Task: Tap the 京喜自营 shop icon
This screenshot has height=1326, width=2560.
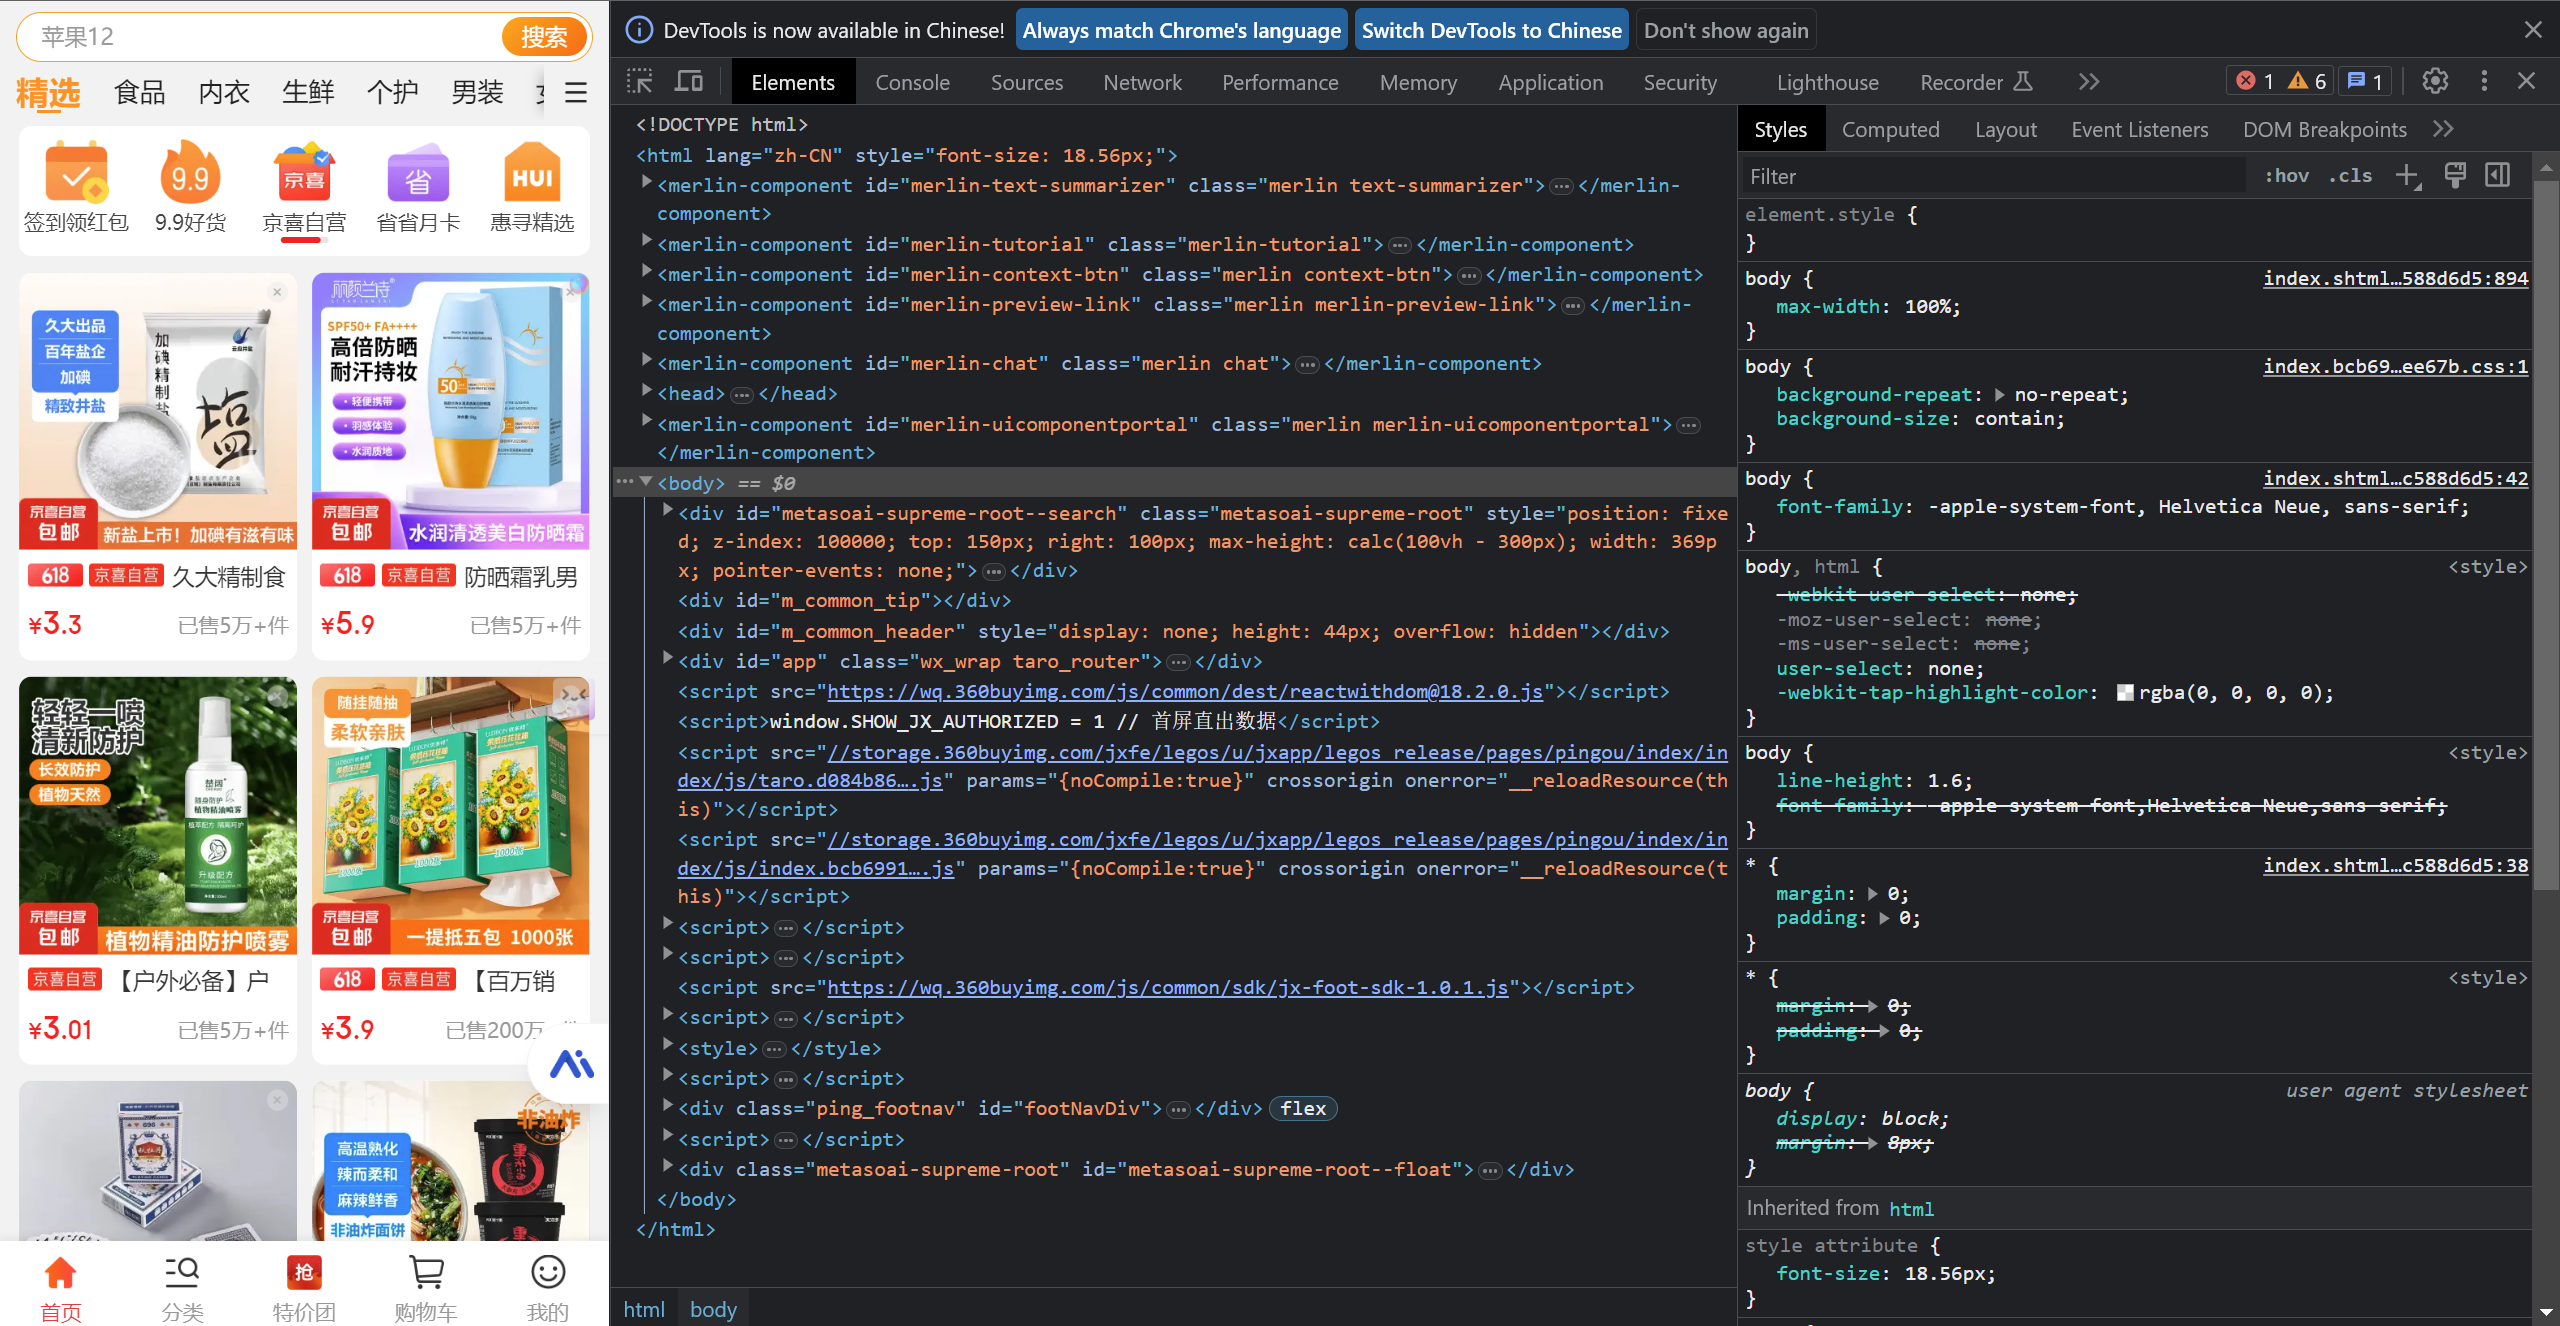Action: tap(304, 187)
